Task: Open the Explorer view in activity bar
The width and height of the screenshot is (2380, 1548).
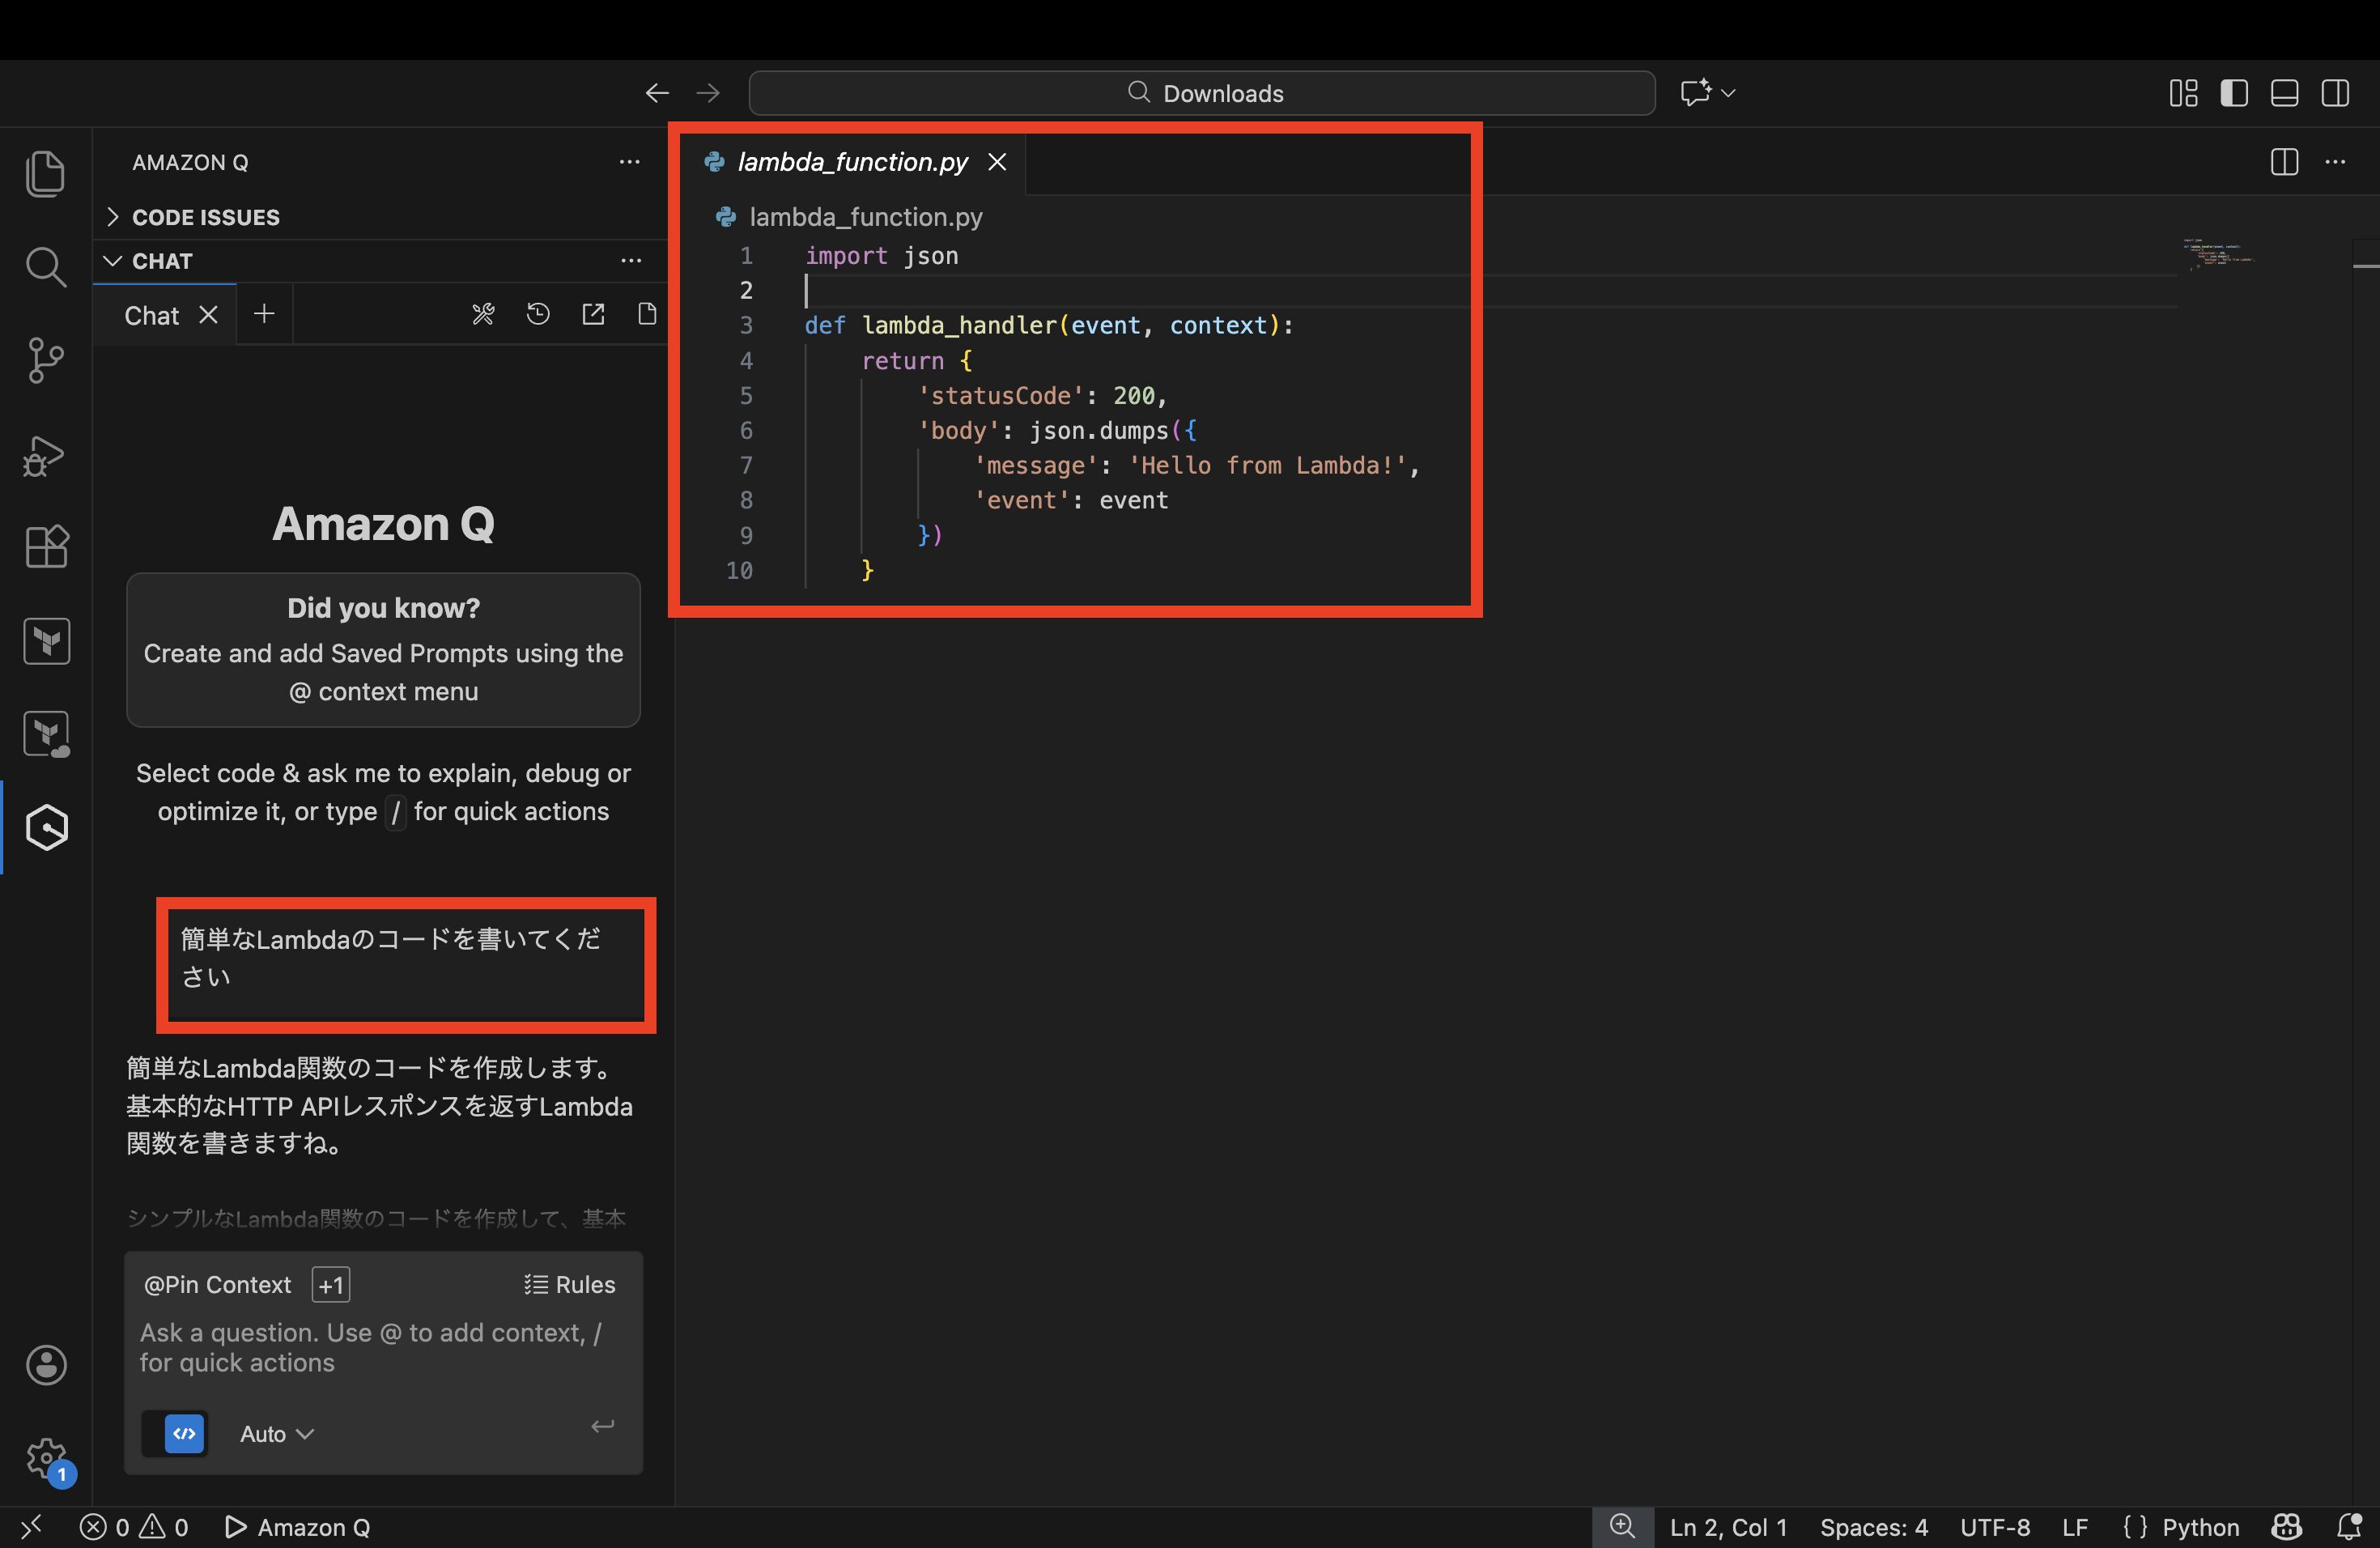Action: 45,174
